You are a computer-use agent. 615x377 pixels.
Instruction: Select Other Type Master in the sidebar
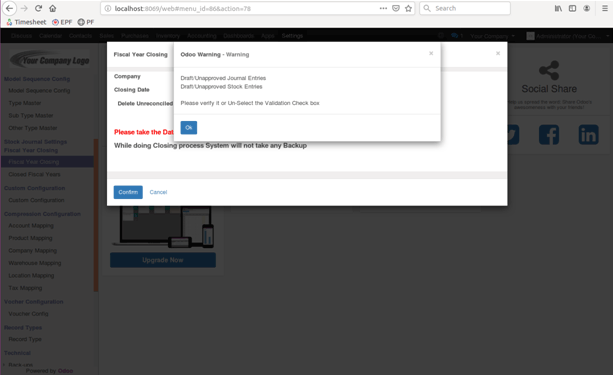(x=33, y=128)
